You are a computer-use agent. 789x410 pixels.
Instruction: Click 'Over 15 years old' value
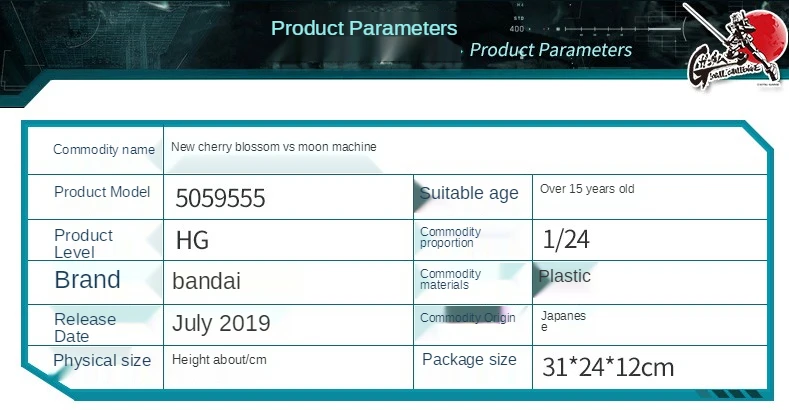click(587, 189)
